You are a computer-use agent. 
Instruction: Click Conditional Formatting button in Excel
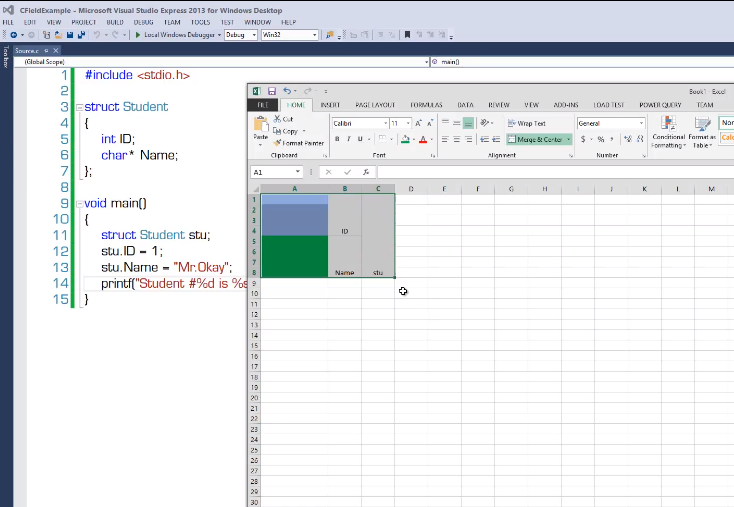pos(668,132)
